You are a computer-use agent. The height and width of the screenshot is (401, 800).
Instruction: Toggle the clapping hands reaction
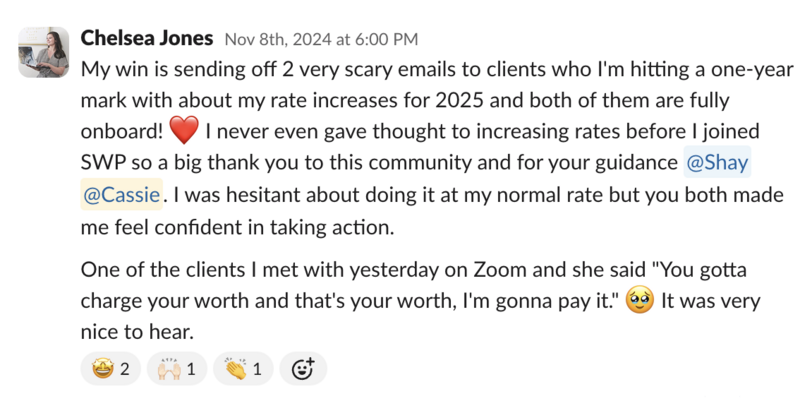pos(243,368)
